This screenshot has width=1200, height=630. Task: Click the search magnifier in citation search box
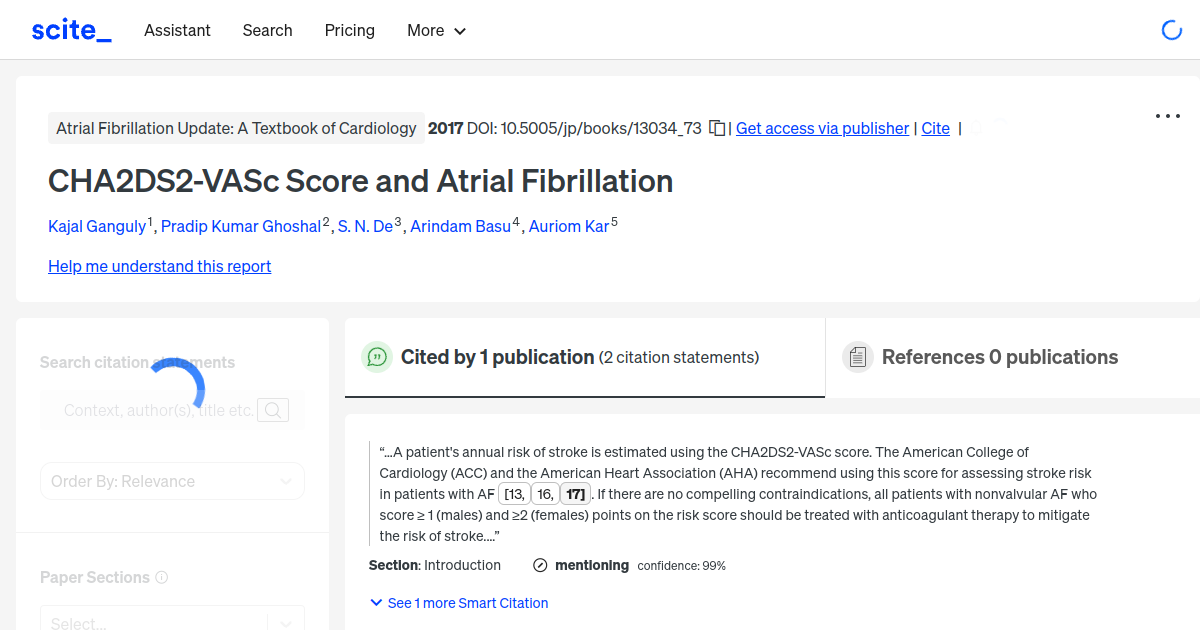click(273, 410)
